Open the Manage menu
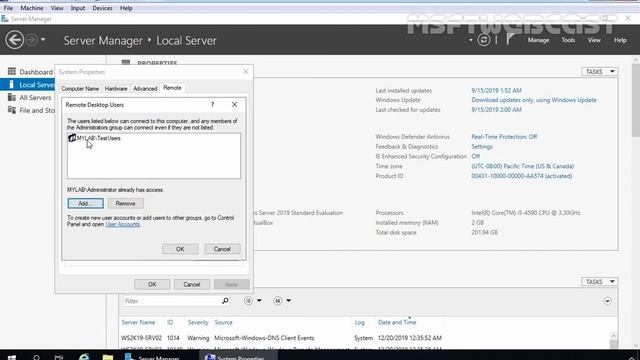Screen dimensions: 640x360 coord(538,40)
